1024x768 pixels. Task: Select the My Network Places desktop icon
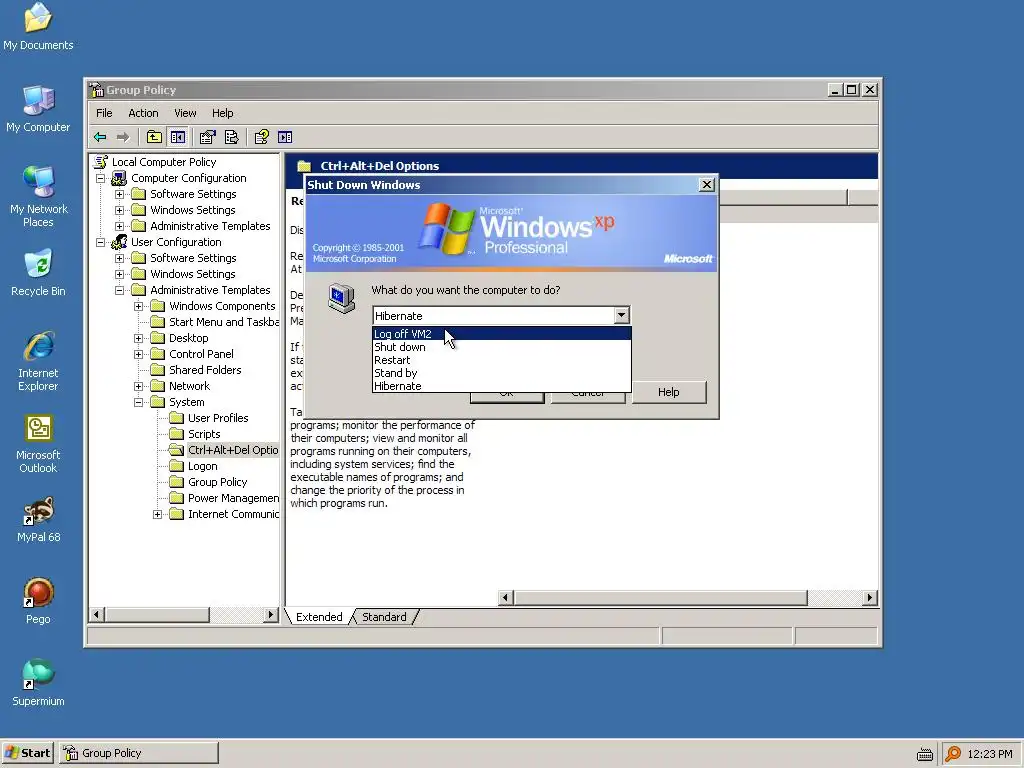click(38, 196)
